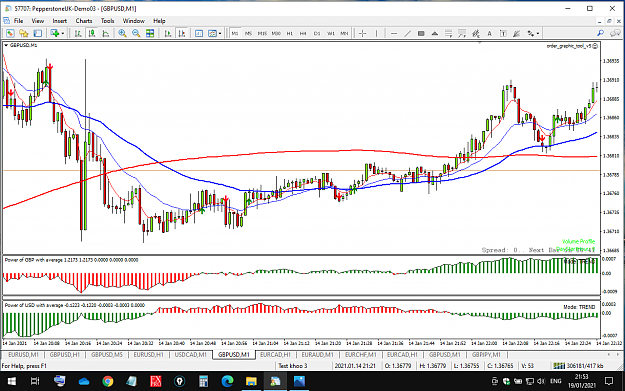Open the chat bubbles icon
625x391 pixels.
(616, 33)
